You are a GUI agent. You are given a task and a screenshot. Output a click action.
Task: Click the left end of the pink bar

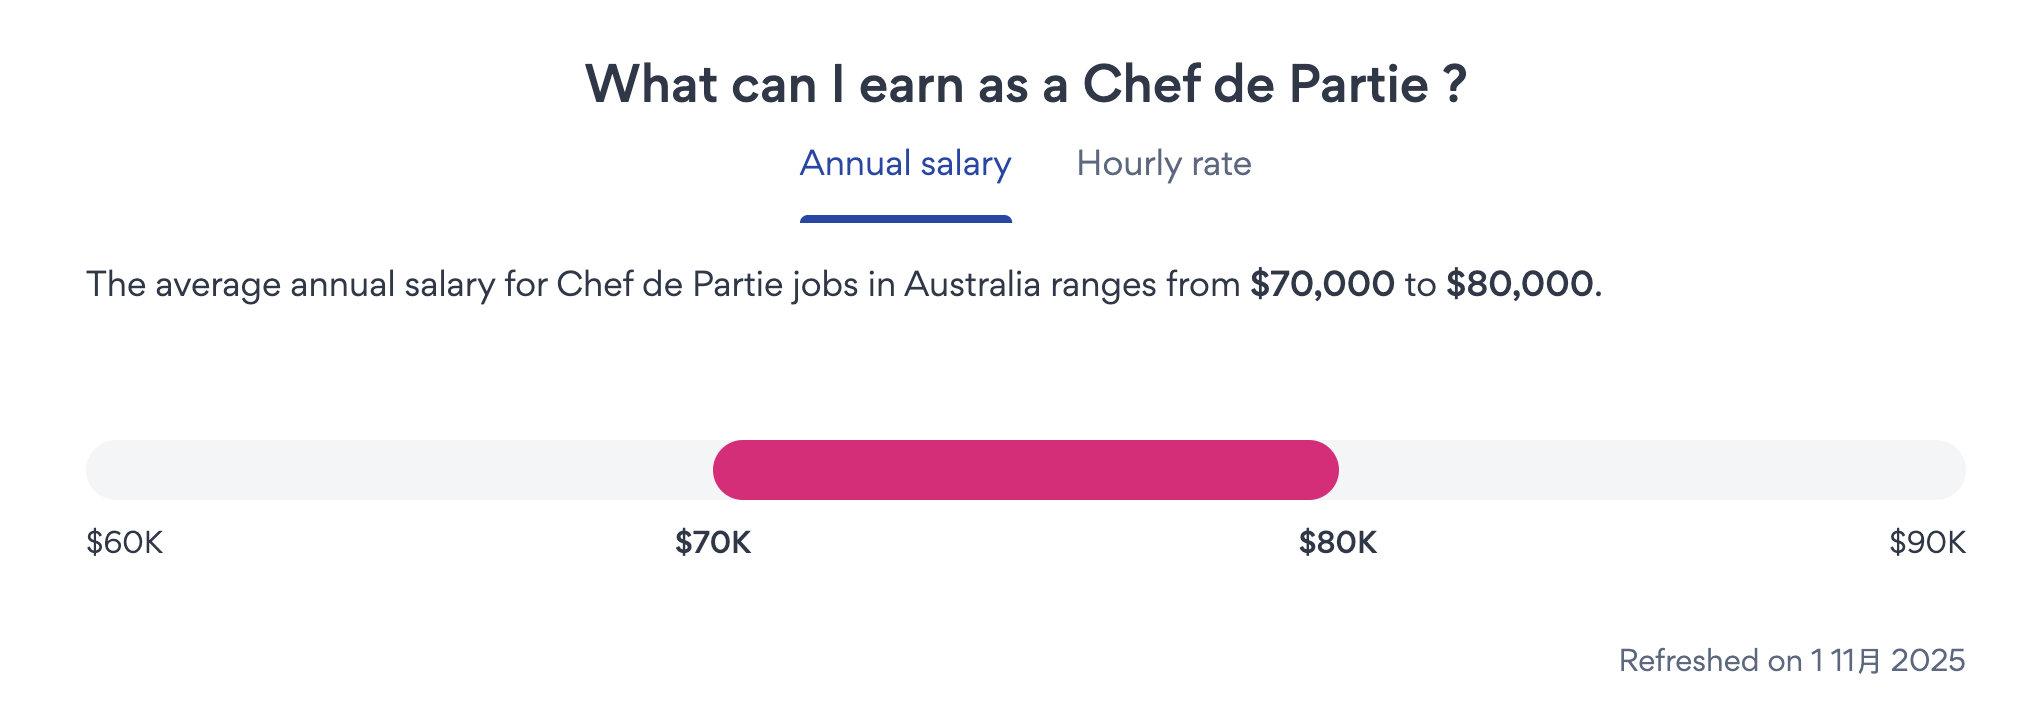click(732, 470)
